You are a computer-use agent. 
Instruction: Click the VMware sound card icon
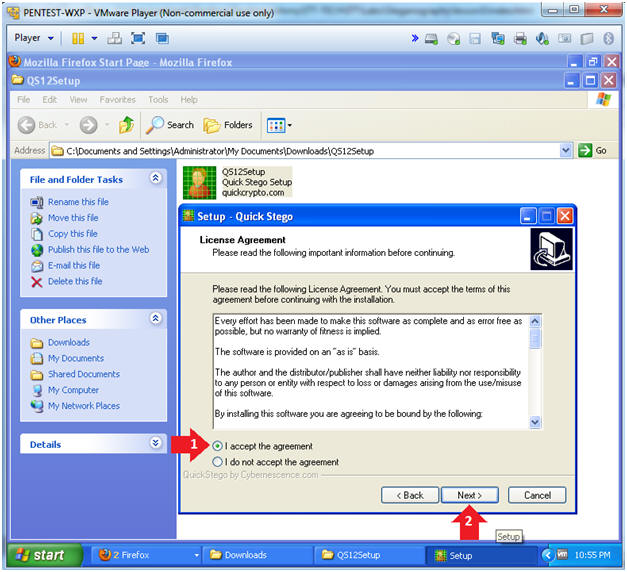542,39
